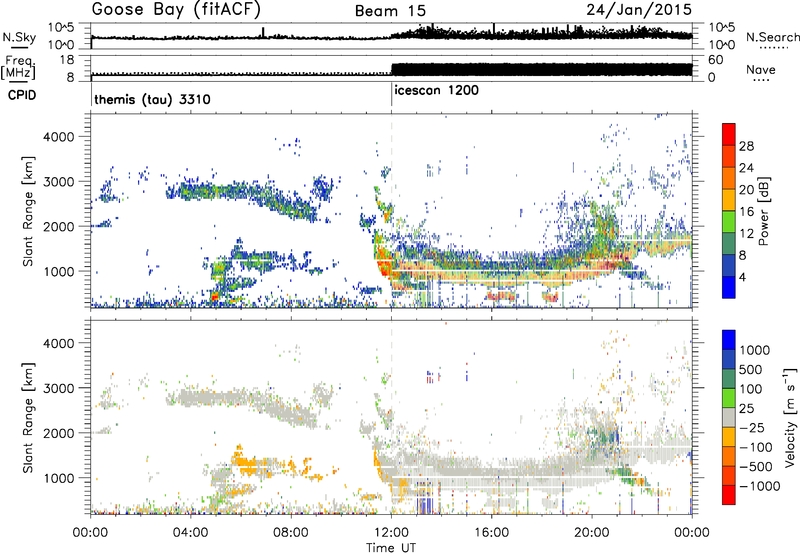Click the '-1000' tick on the Velocity scale
The image size is (800, 554).
coord(760,486)
